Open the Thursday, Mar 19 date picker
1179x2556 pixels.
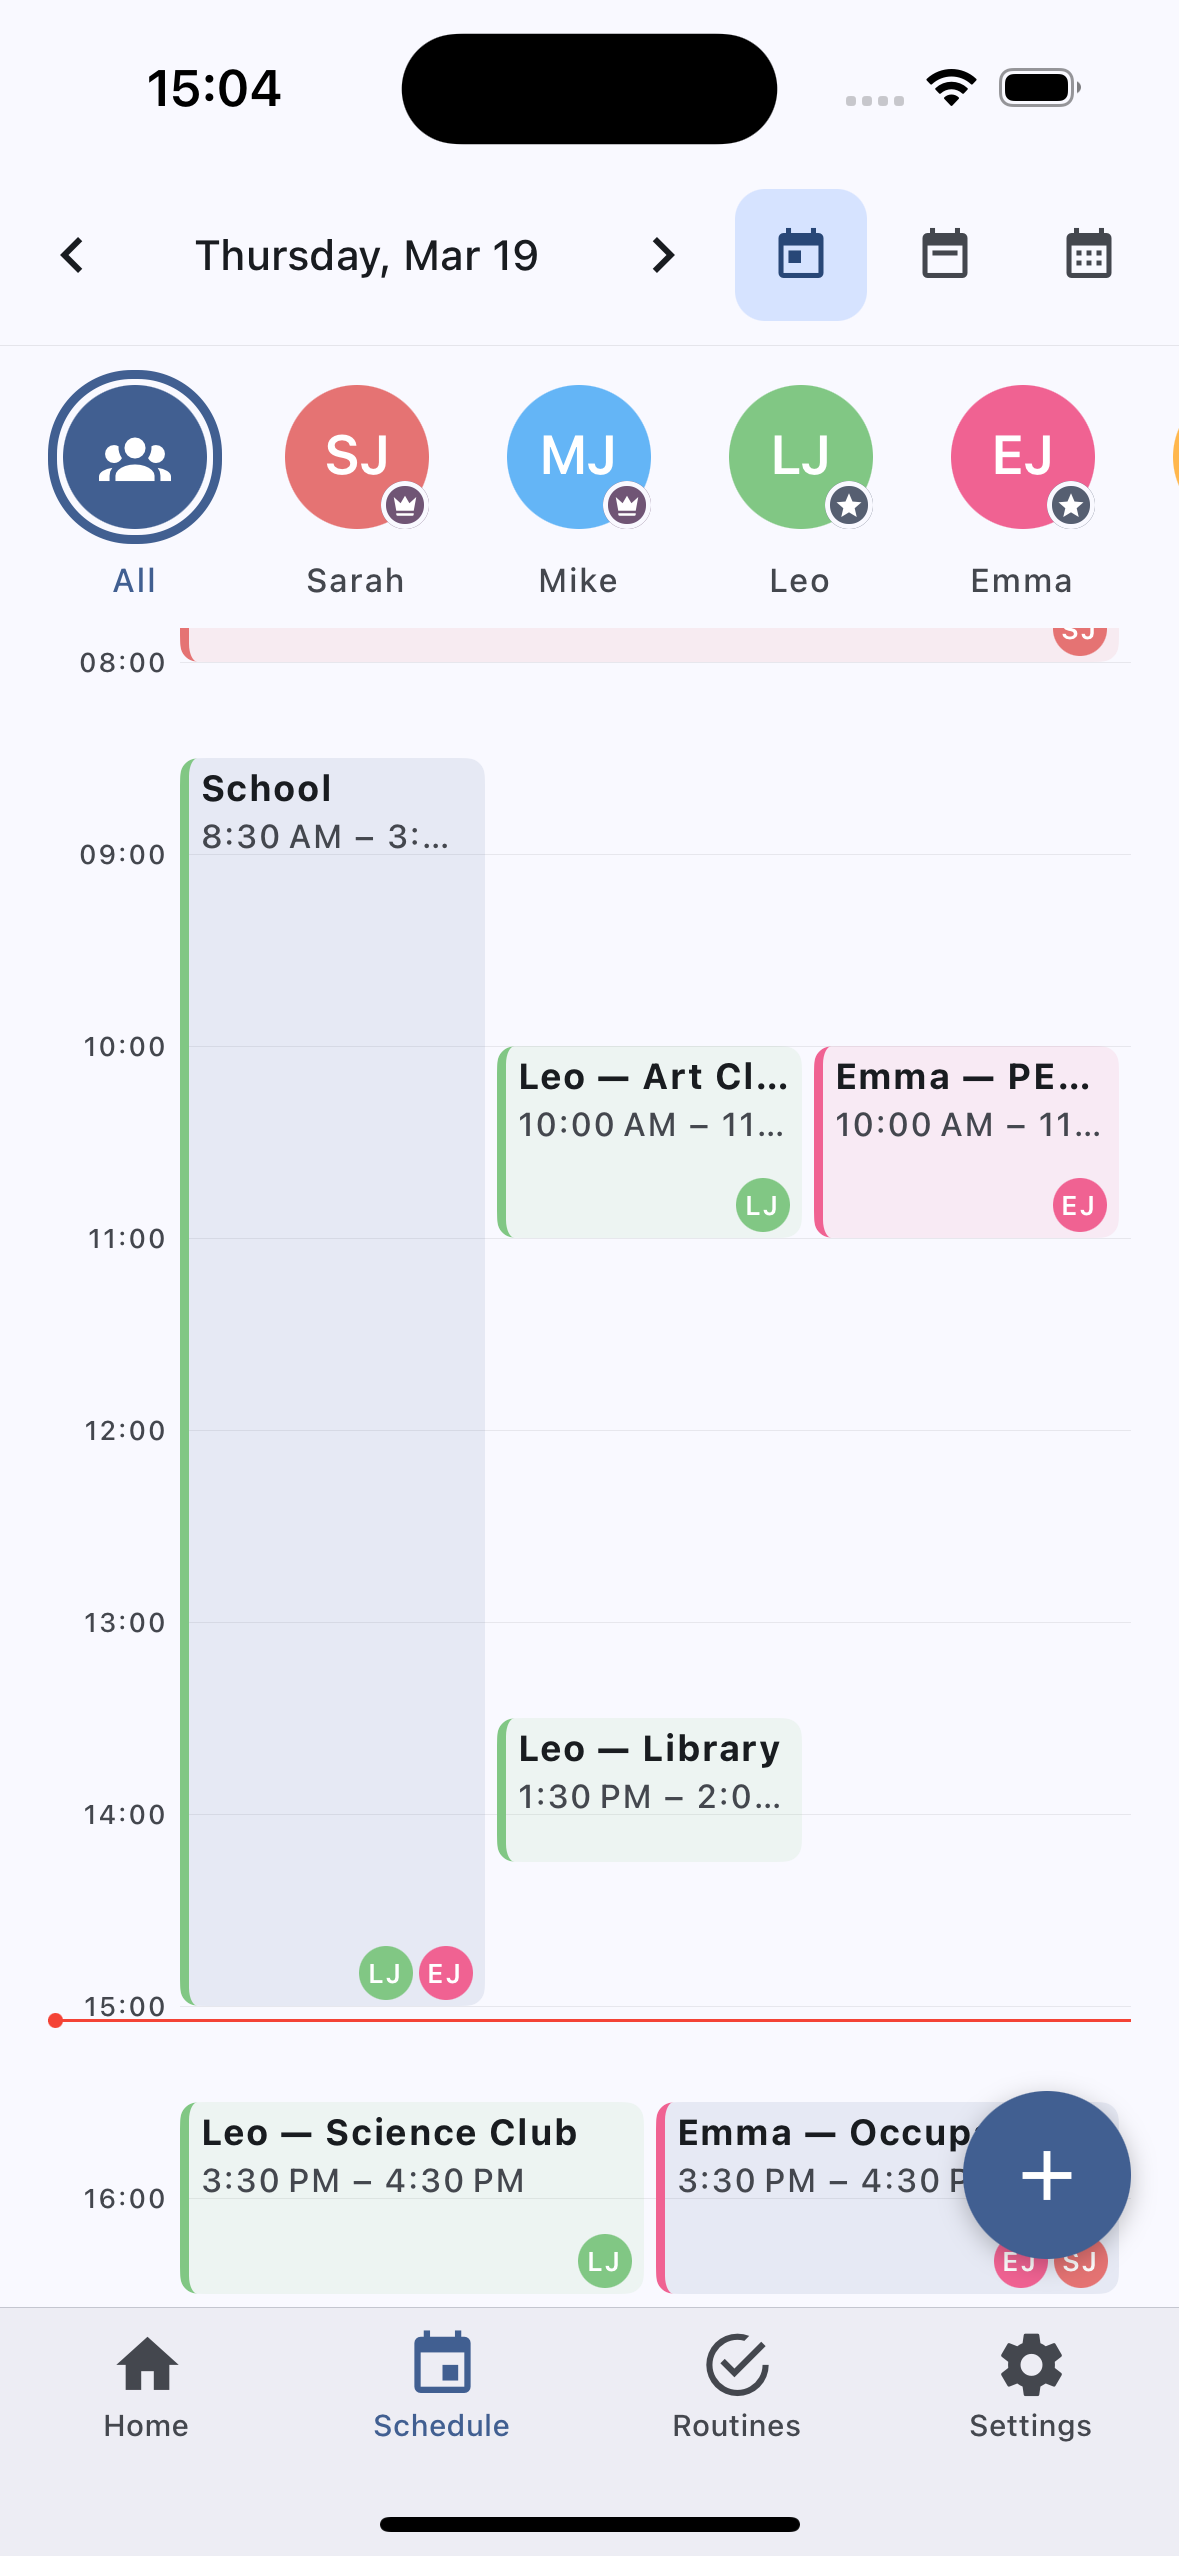[366, 255]
